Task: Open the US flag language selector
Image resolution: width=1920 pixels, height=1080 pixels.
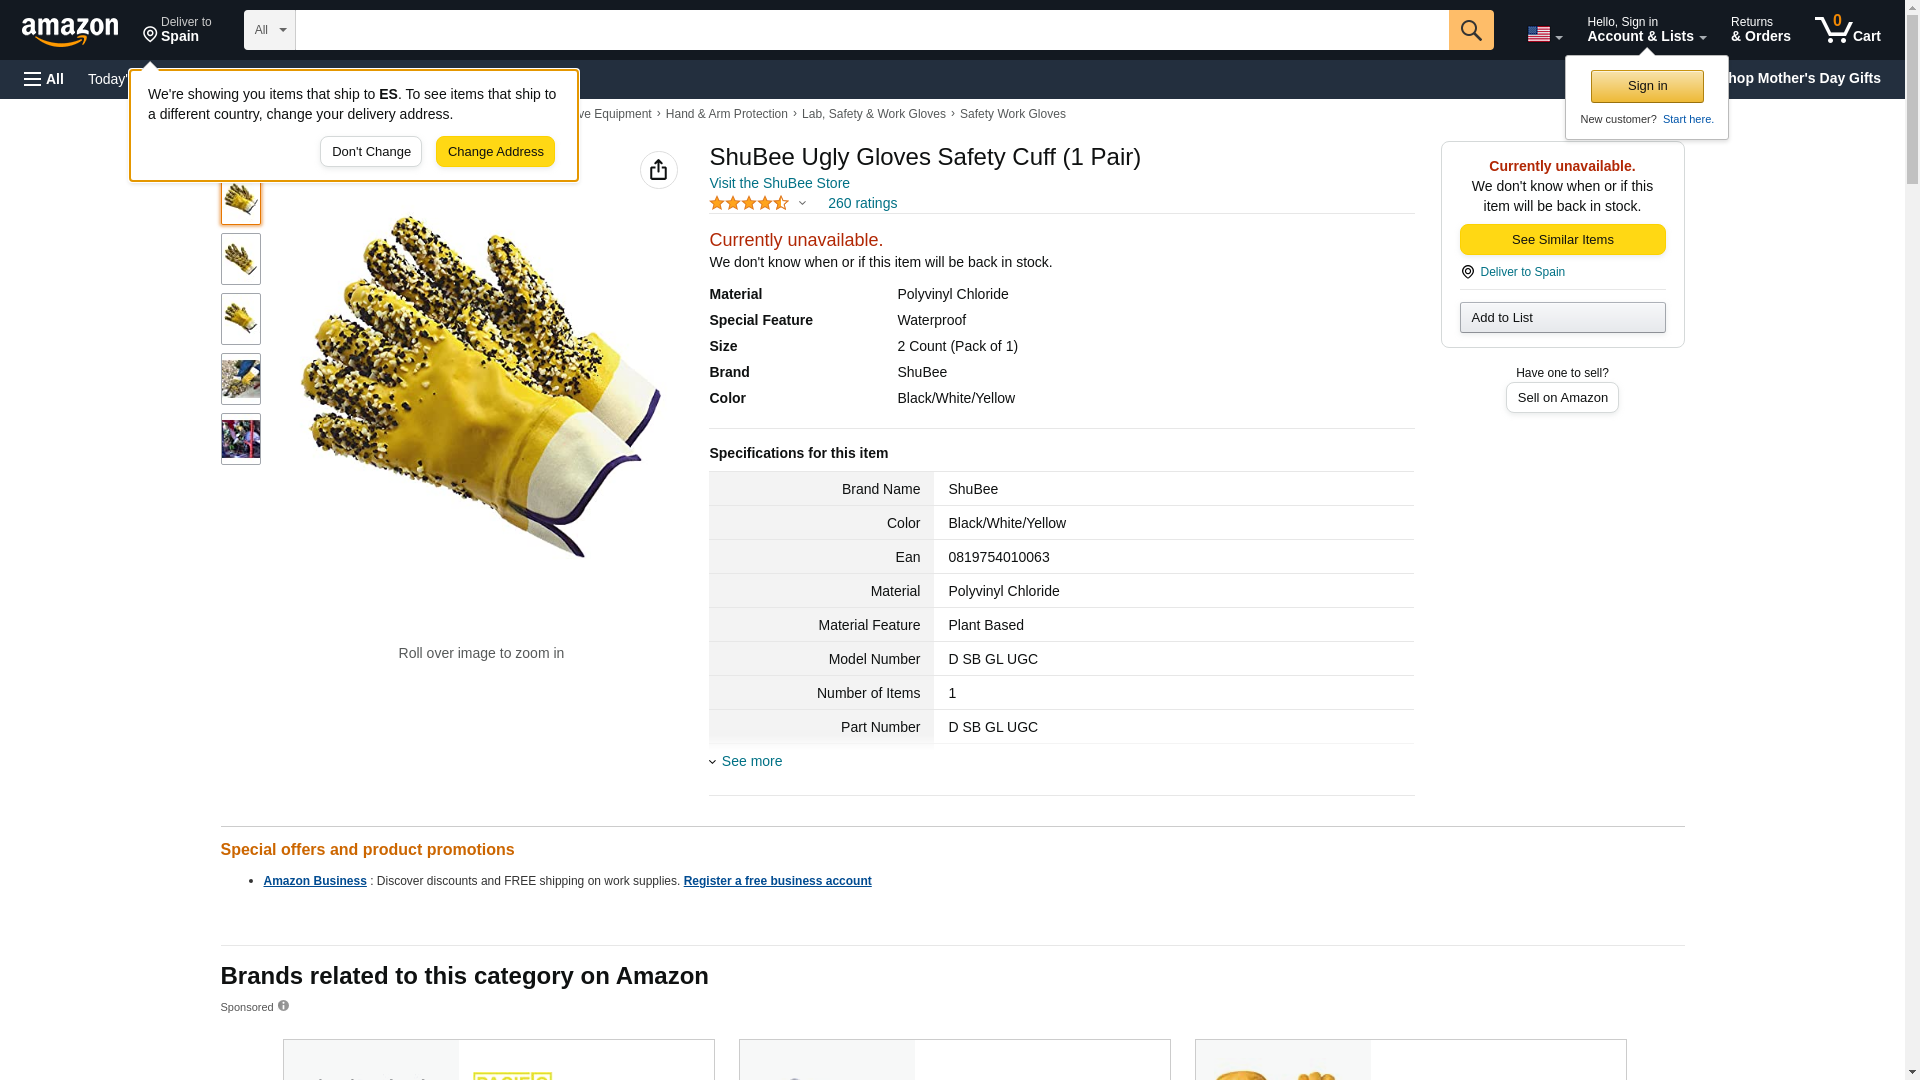Action: [1544, 34]
